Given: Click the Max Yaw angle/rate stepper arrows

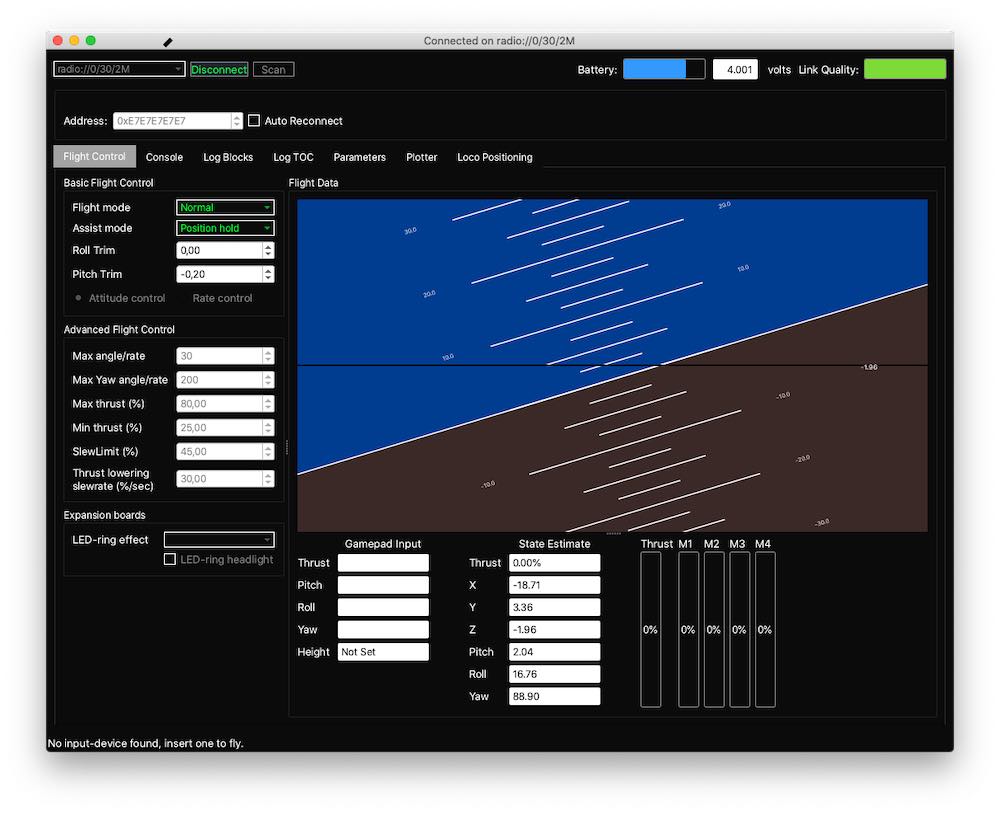Looking at the screenshot, I should coord(268,379).
